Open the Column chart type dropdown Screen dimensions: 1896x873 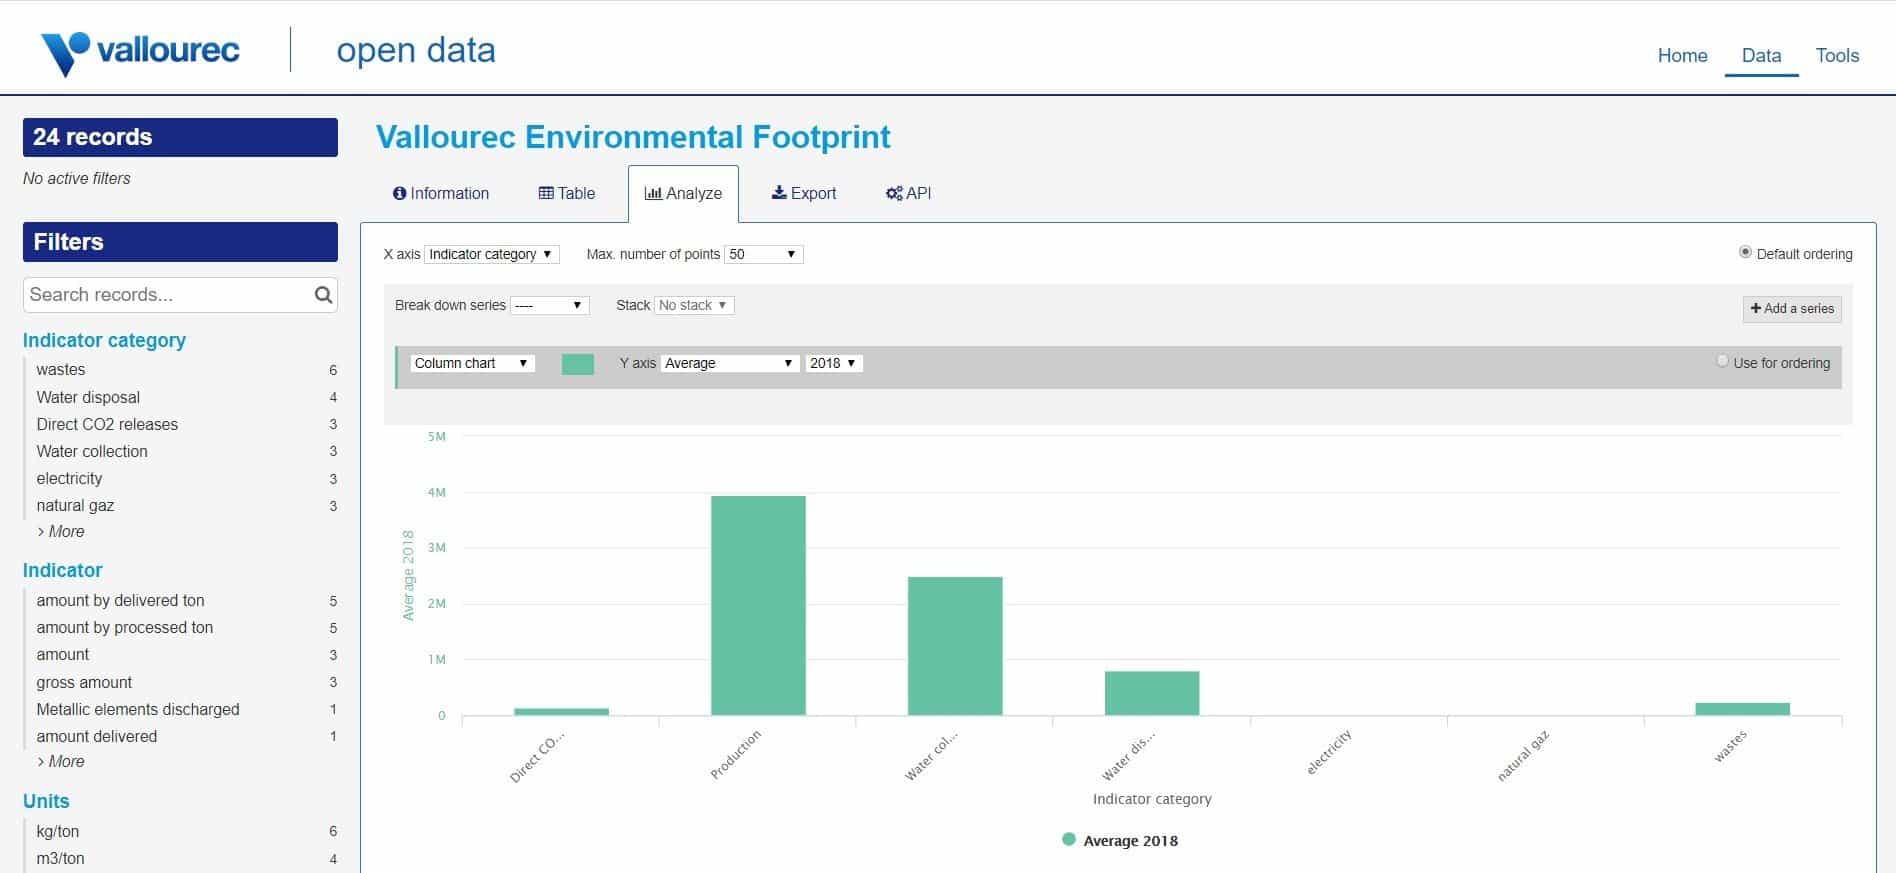(x=472, y=363)
